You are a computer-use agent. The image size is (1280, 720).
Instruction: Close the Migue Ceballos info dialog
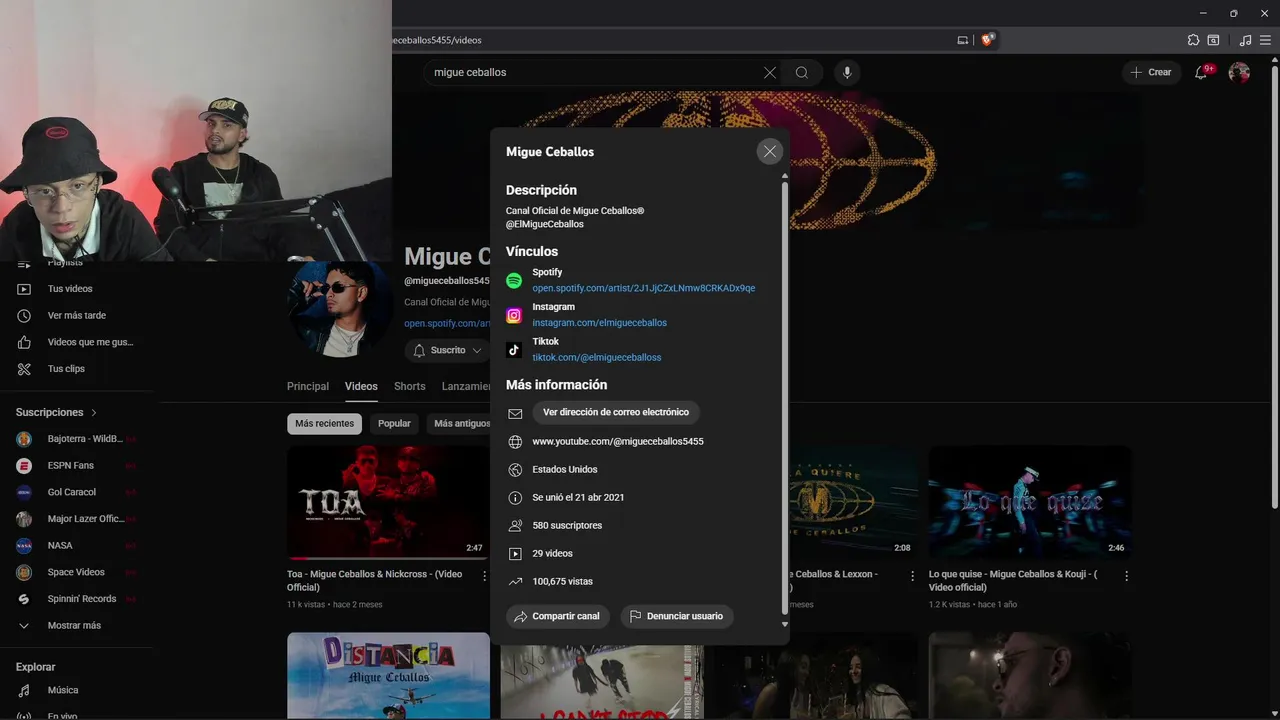[769, 151]
